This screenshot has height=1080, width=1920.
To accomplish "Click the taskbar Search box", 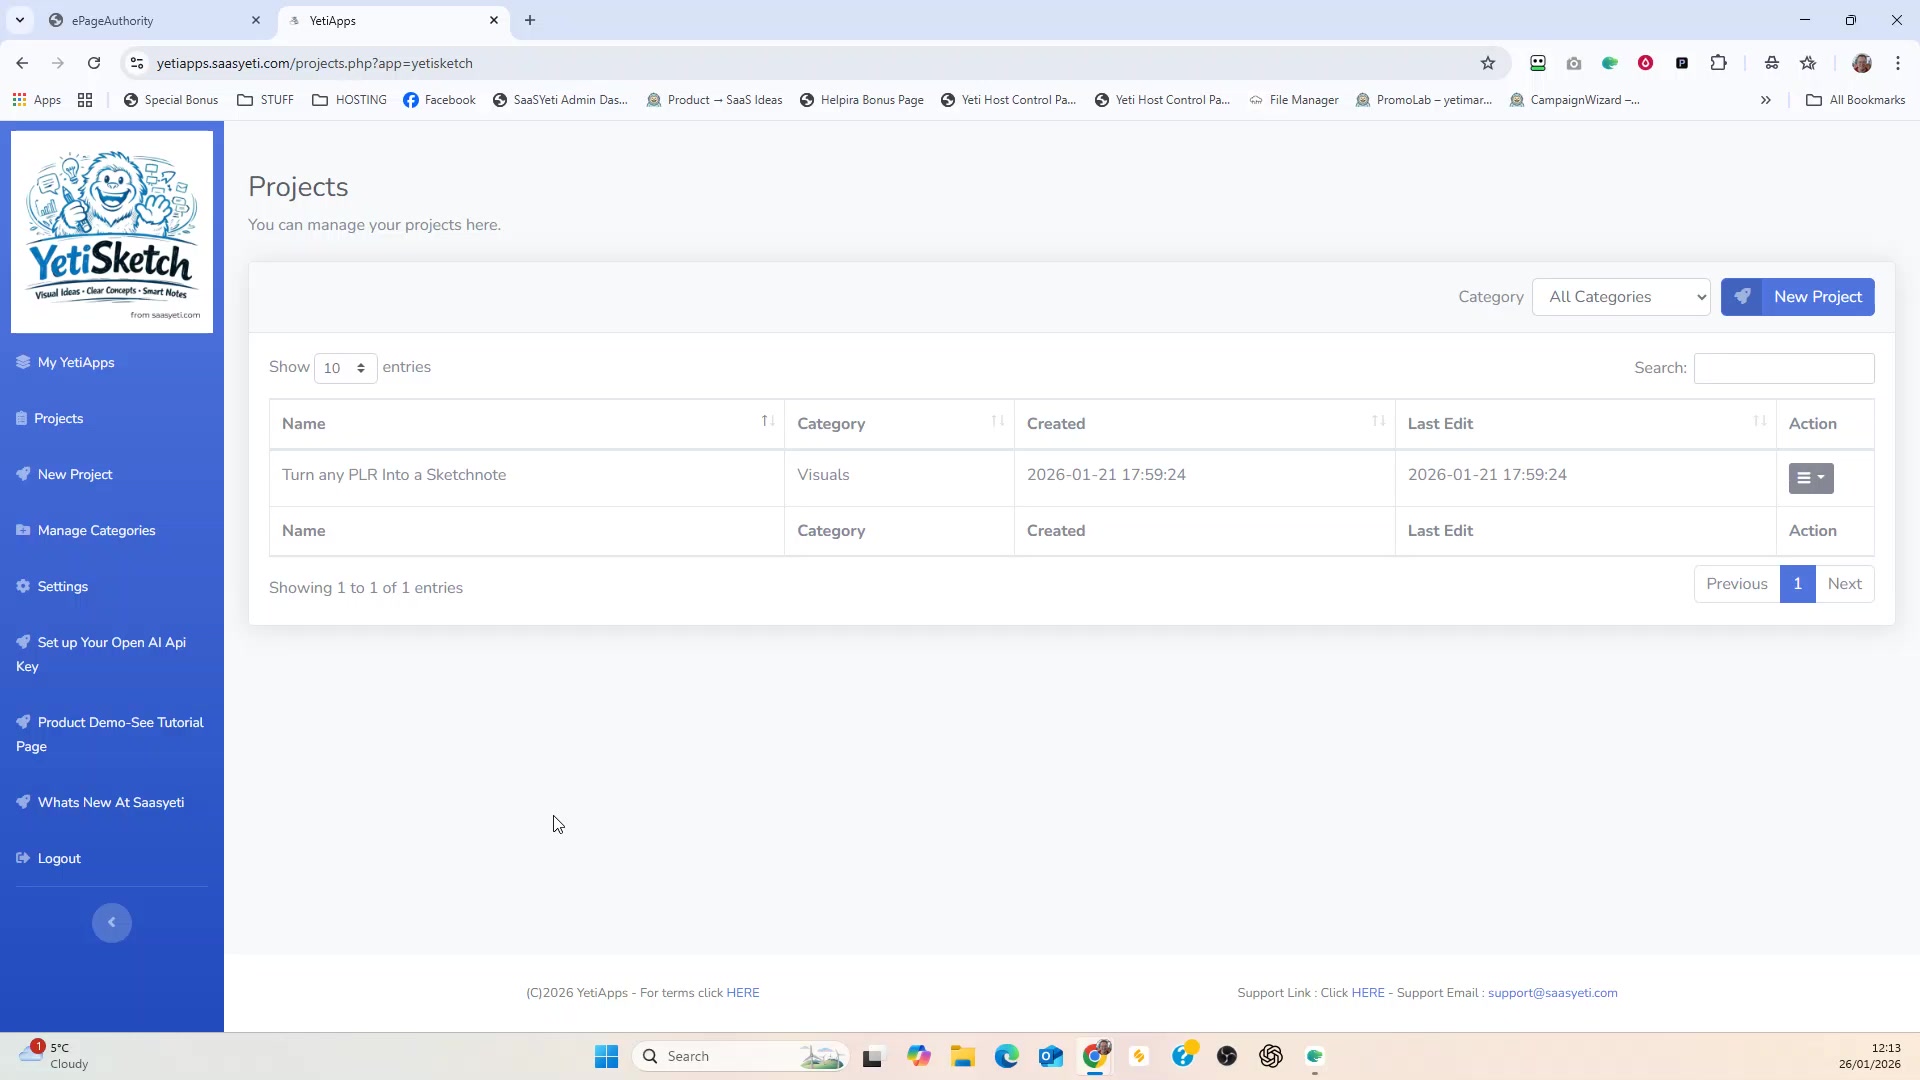I will point(740,1056).
